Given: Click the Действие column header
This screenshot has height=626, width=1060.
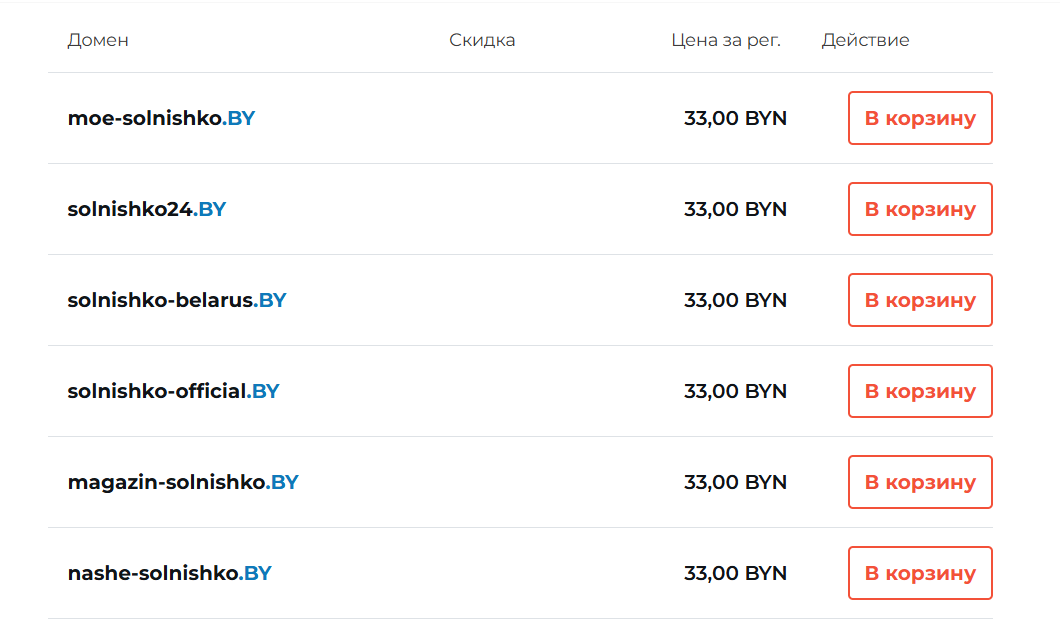Looking at the screenshot, I should 865,40.
